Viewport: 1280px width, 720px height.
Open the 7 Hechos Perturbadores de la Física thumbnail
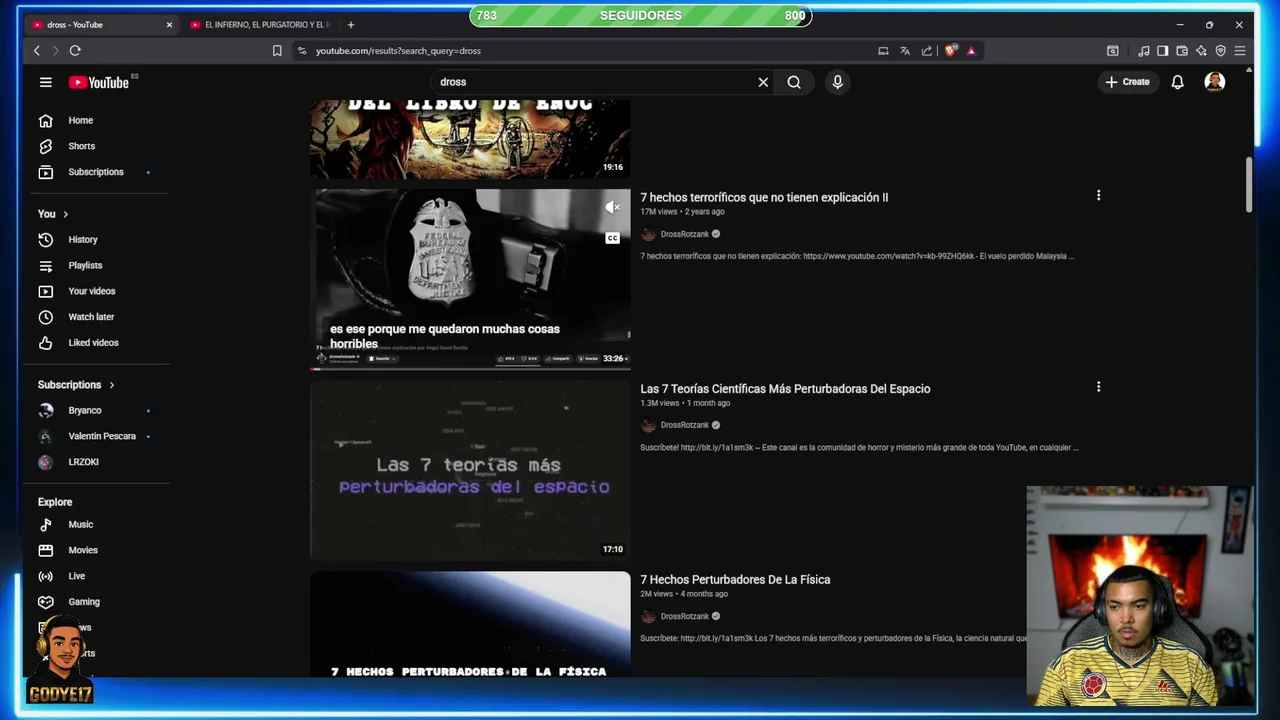click(x=470, y=625)
